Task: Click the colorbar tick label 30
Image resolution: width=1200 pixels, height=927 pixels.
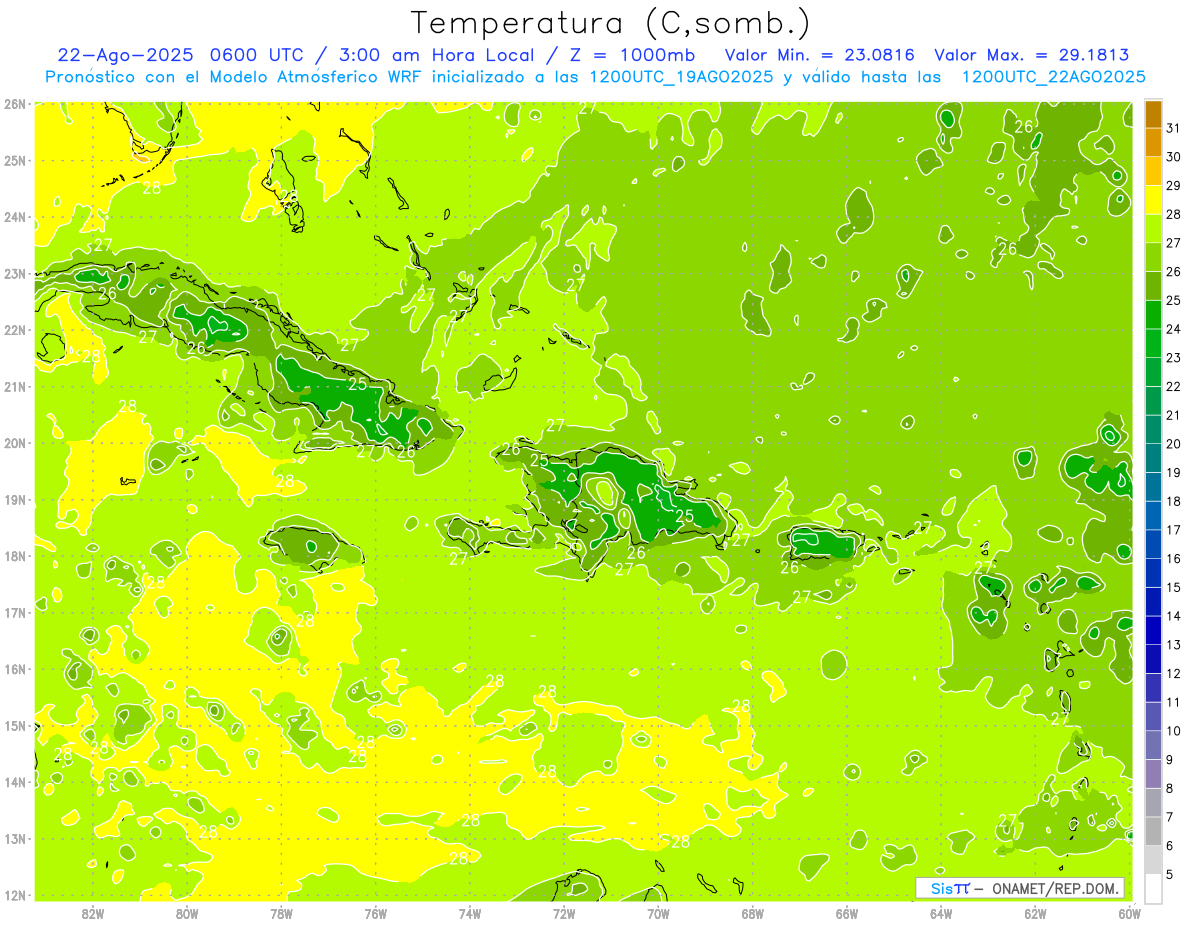Action: tap(1174, 157)
